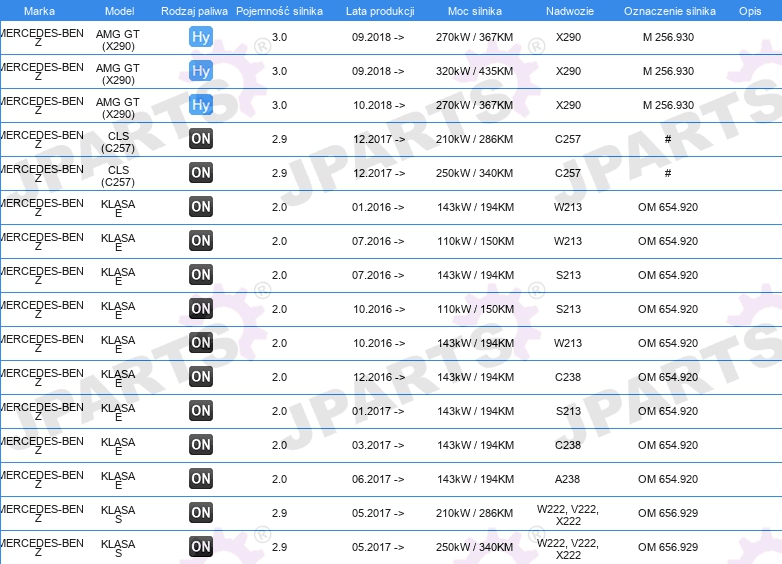Click the Marka column header

click(39, 11)
